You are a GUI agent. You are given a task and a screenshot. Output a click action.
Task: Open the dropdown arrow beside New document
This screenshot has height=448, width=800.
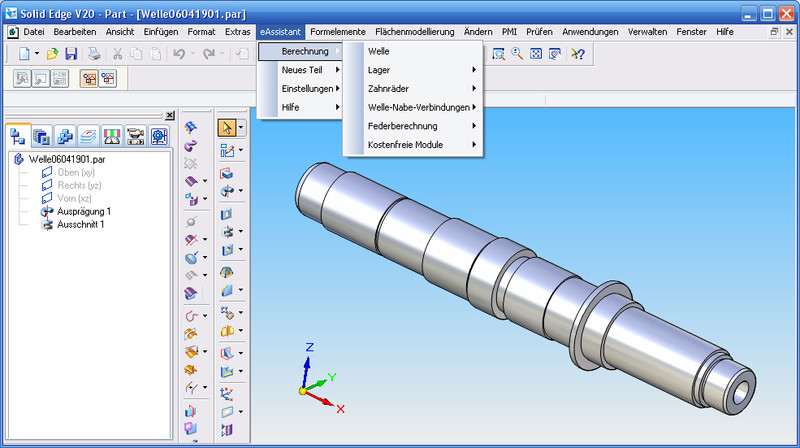(x=37, y=54)
